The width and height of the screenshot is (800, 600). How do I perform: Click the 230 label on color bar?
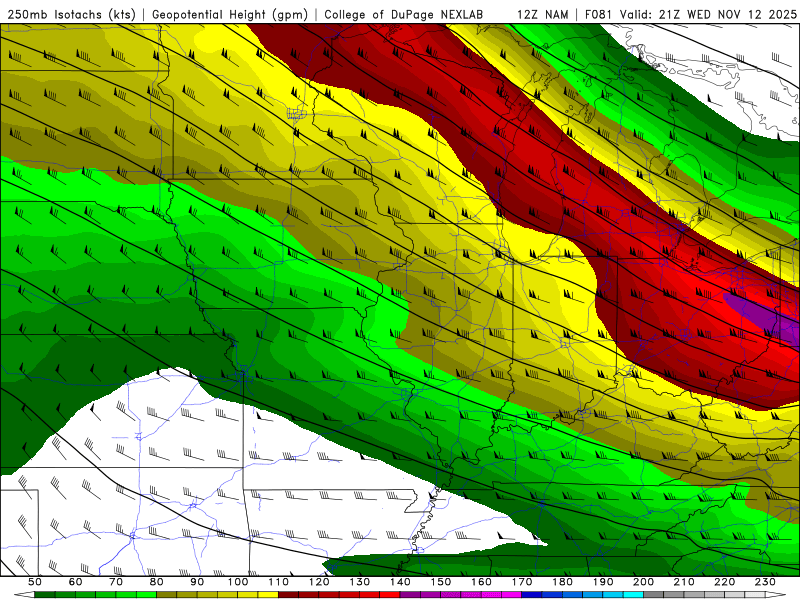765,582
